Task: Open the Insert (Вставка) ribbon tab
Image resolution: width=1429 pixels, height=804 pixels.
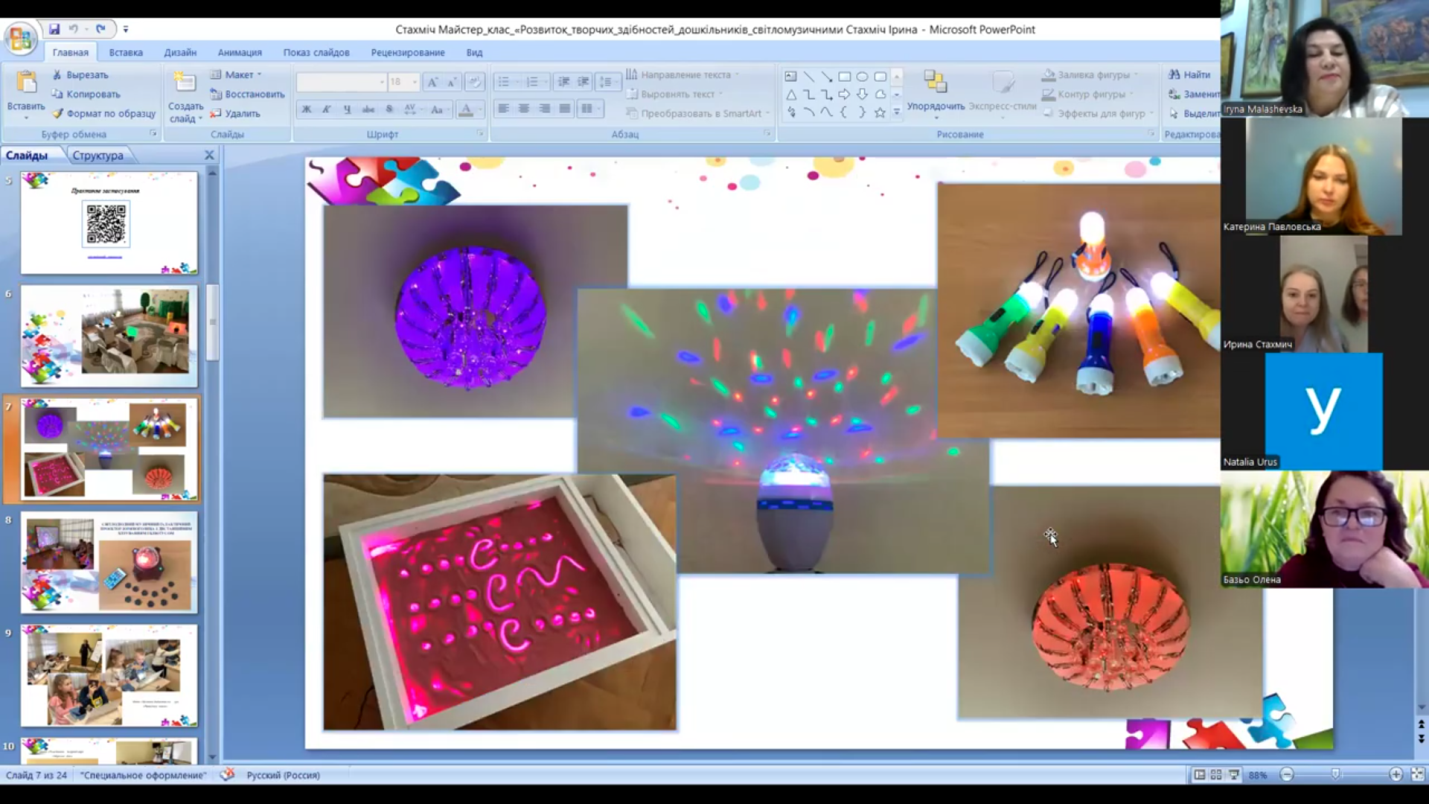Action: click(x=126, y=52)
